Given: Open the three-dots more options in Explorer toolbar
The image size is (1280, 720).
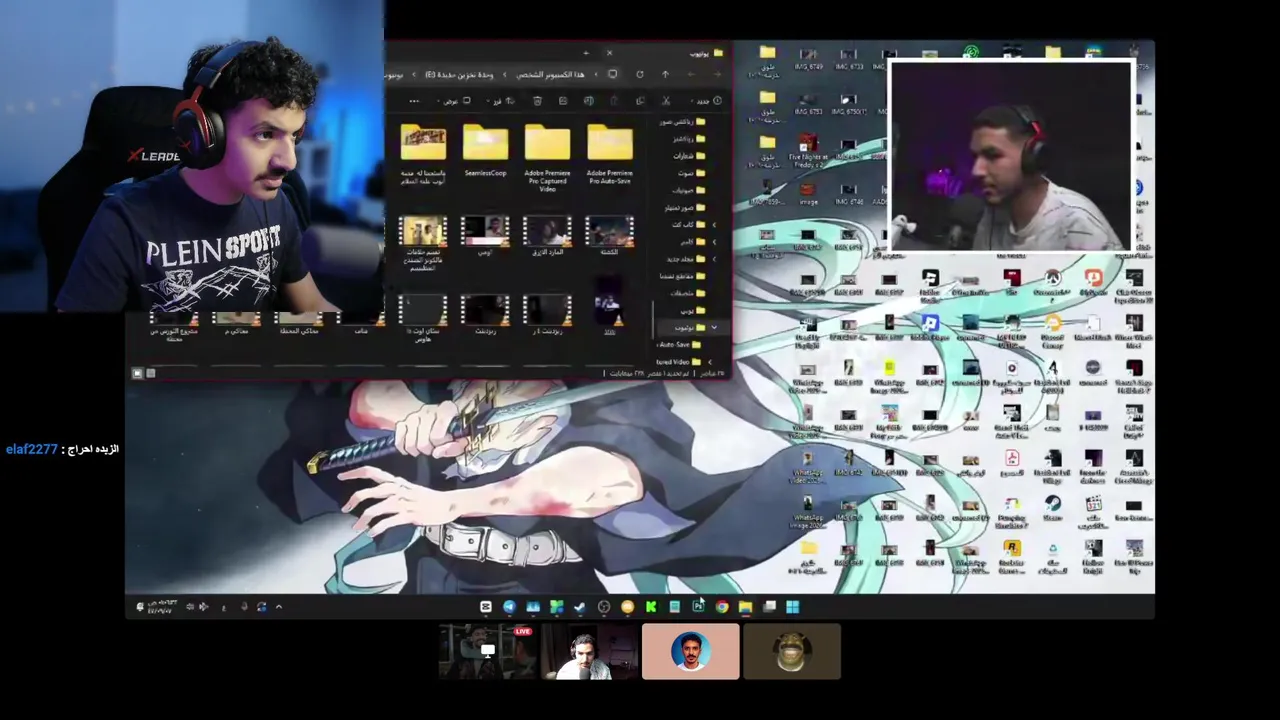Looking at the screenshot, I should (x=414, y=101).
